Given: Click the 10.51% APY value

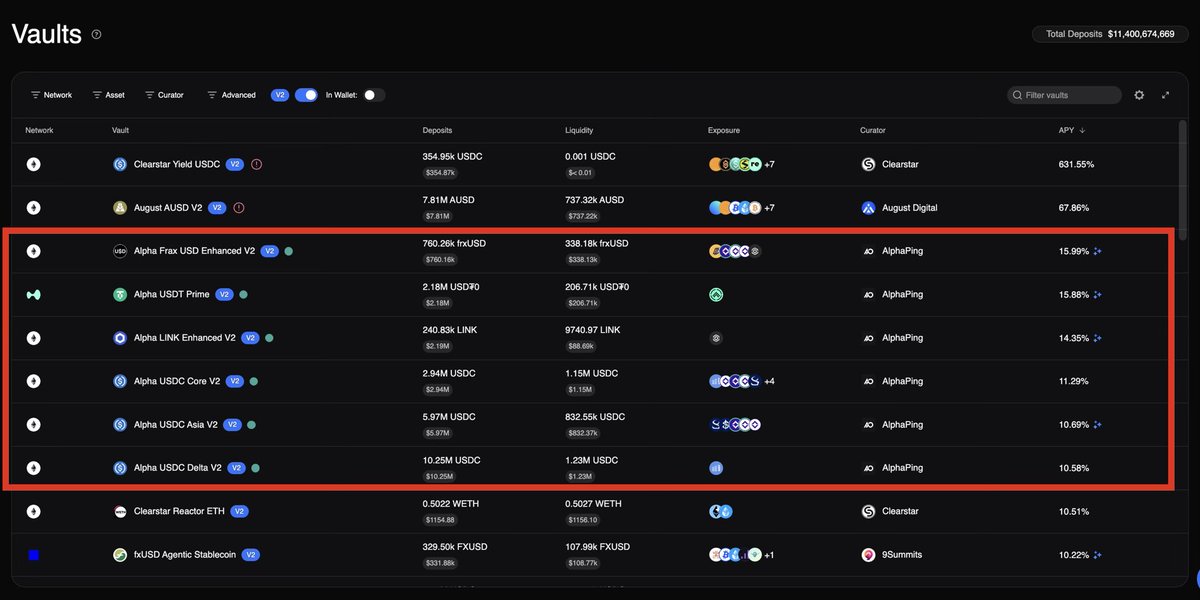Looking at the screenshot, I should click(x=1074, y=511).
